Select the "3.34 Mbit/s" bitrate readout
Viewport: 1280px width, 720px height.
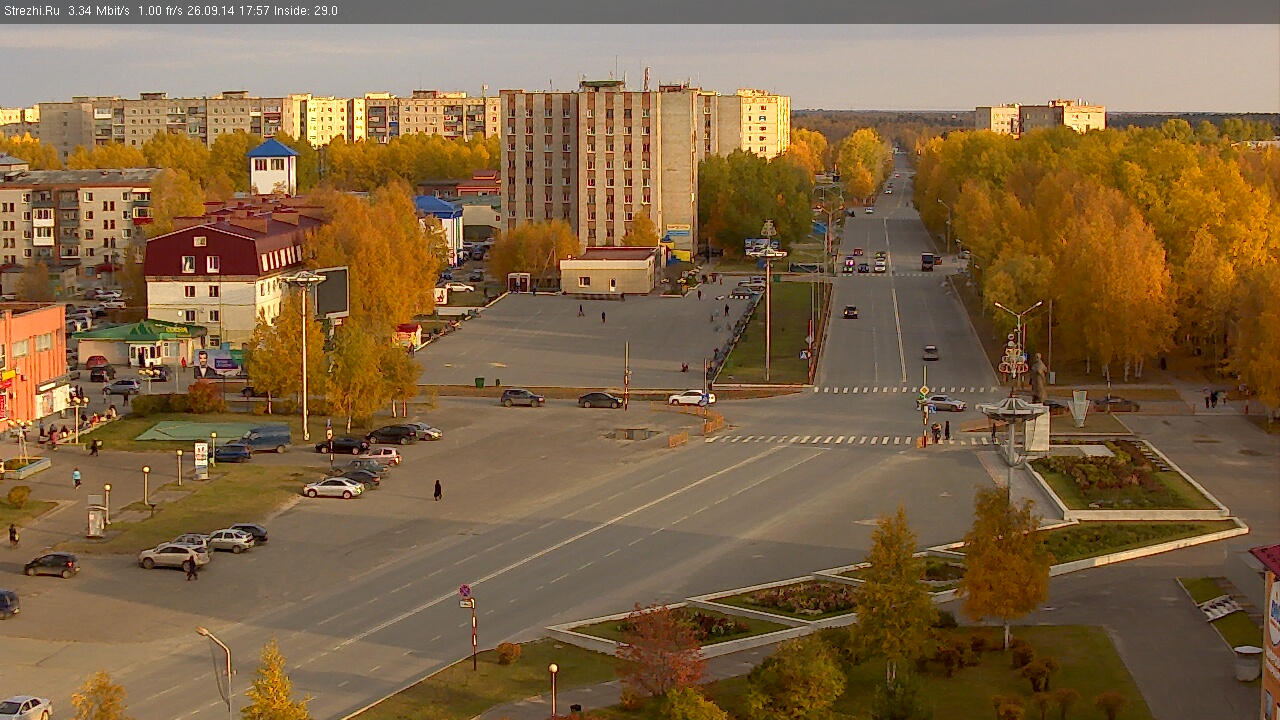(x=99, y=11)
